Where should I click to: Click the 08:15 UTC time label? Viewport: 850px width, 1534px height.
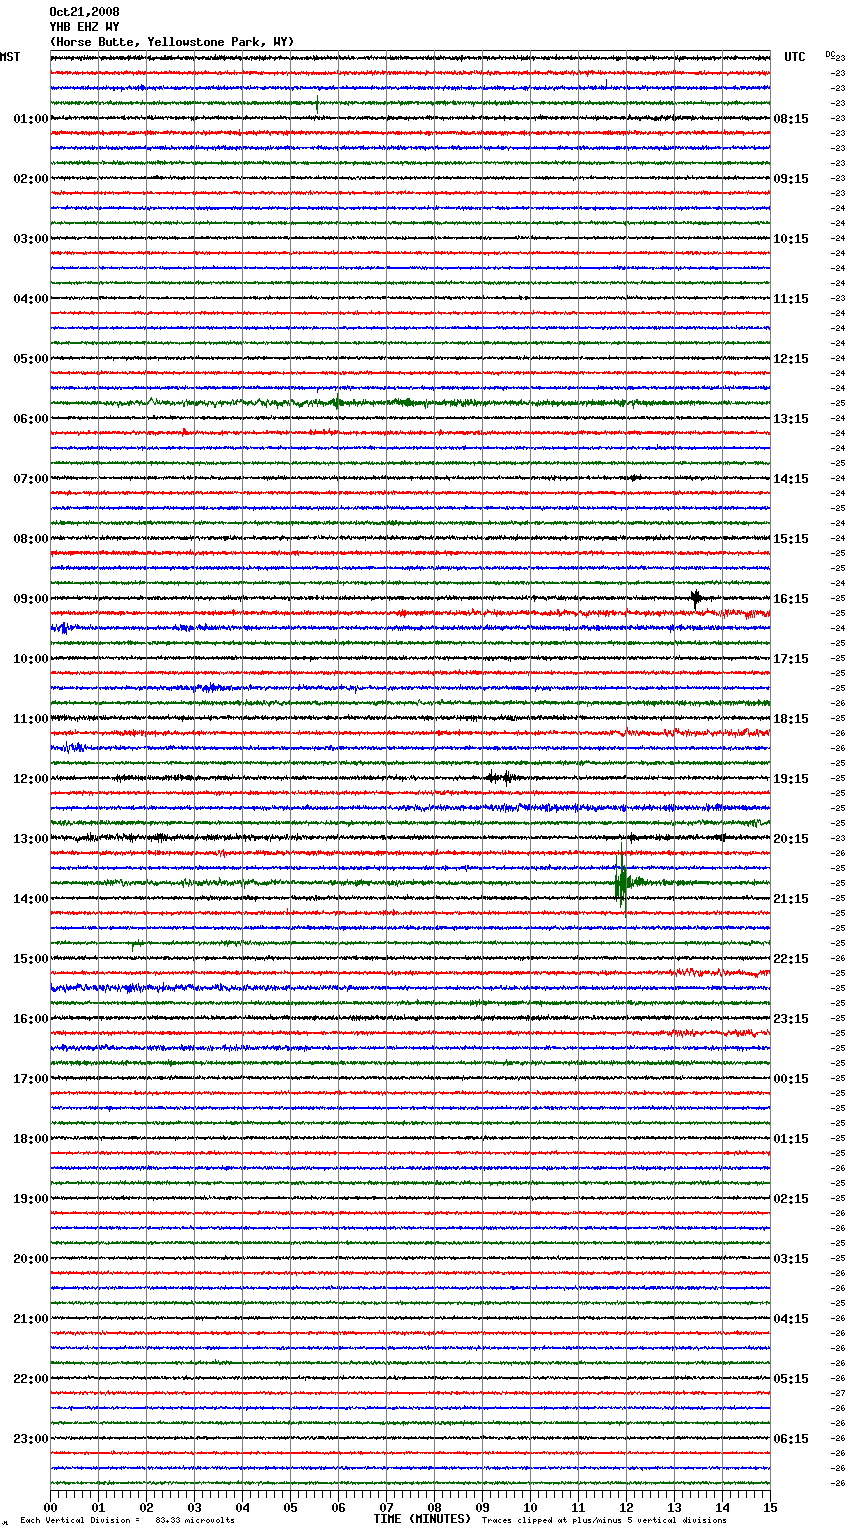pyautogui.click(x=791, y=119)
